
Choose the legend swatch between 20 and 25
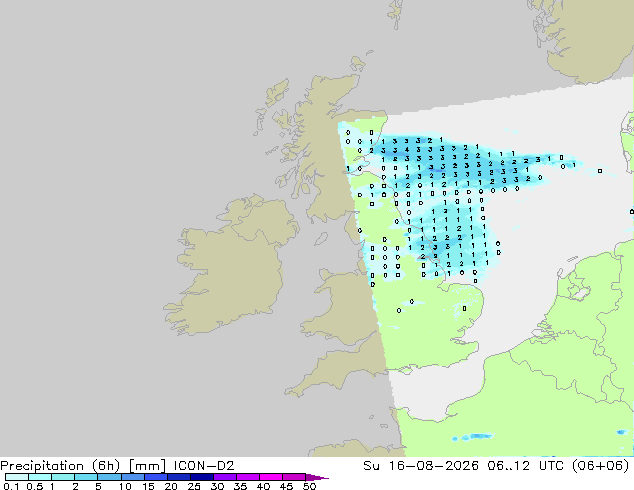[179, 477]
